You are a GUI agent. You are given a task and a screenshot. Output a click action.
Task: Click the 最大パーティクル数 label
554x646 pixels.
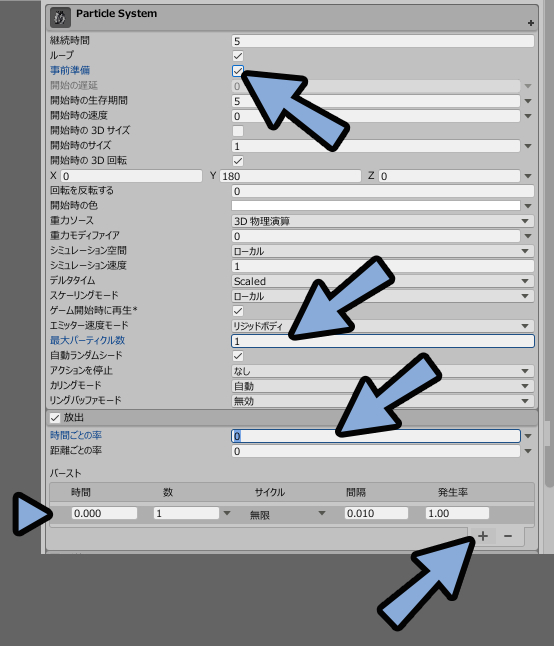pyautogui.click(x=87, y=340)
